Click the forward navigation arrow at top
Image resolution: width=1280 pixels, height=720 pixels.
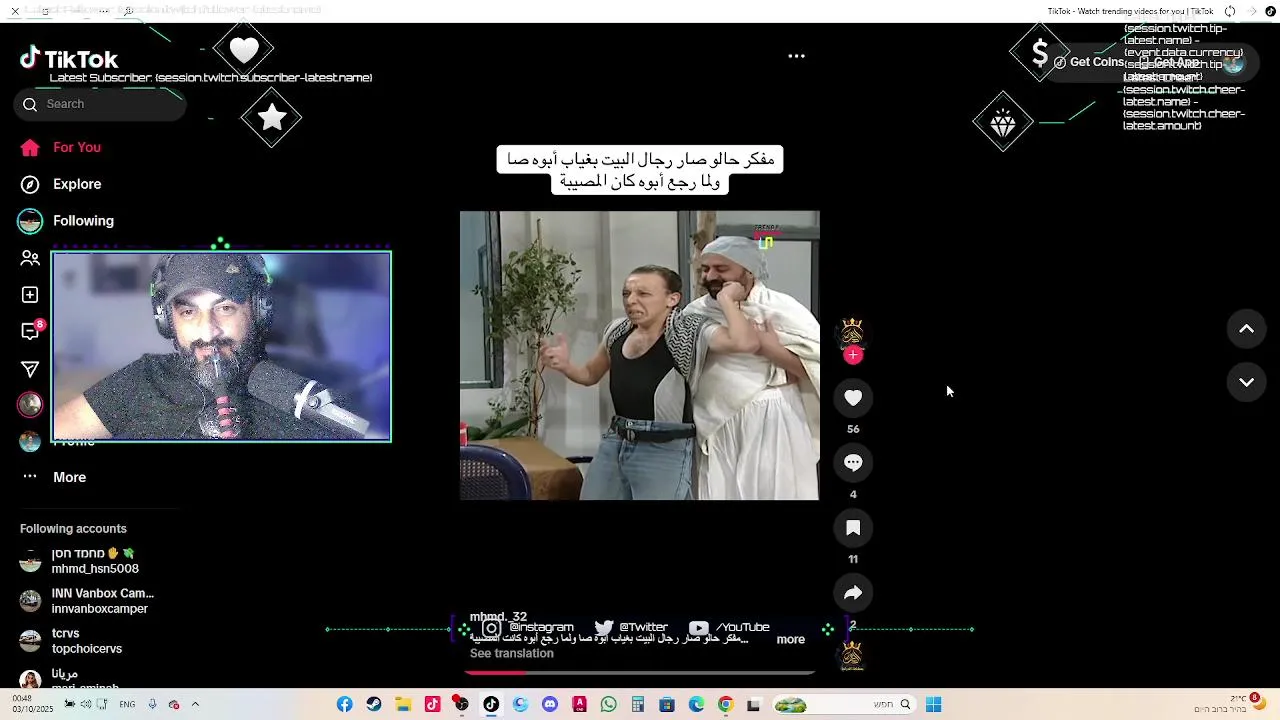click(1252, 11)
